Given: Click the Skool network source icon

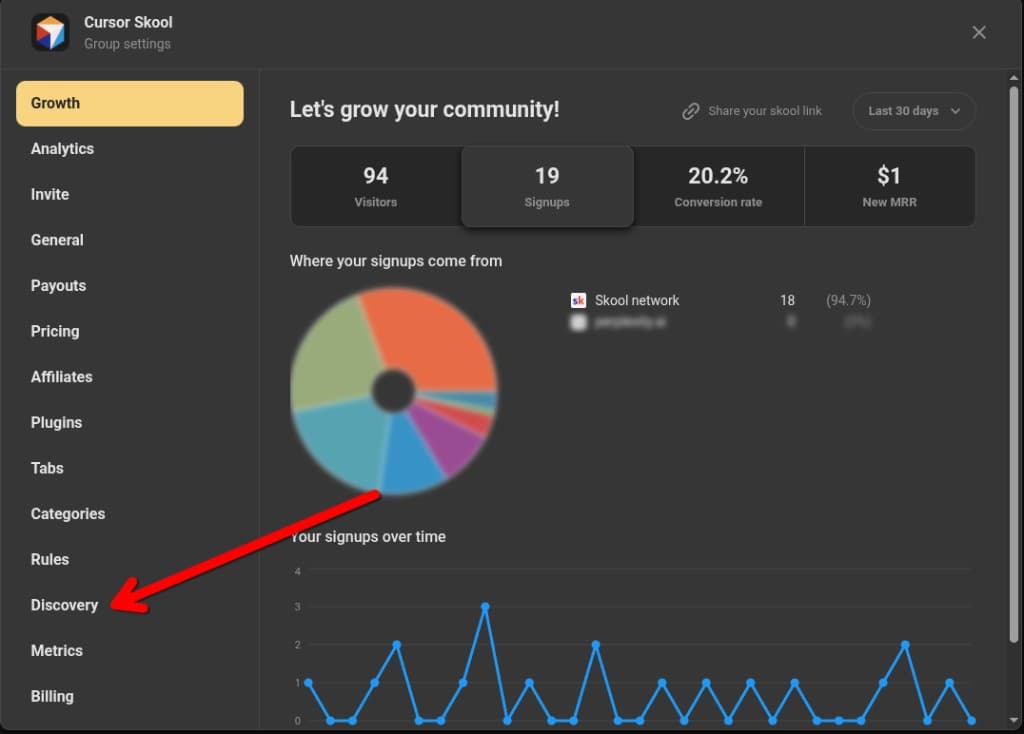Looking at the screenshot, I should (579, 300).
